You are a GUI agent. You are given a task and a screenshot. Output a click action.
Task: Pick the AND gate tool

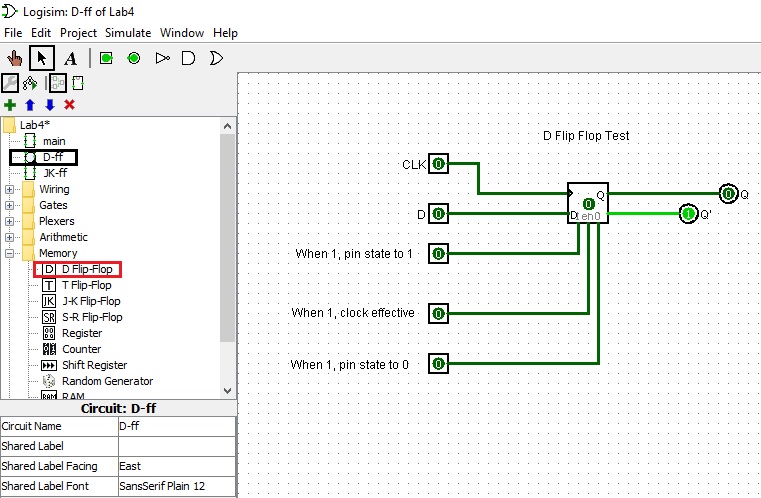click(188, 59)
